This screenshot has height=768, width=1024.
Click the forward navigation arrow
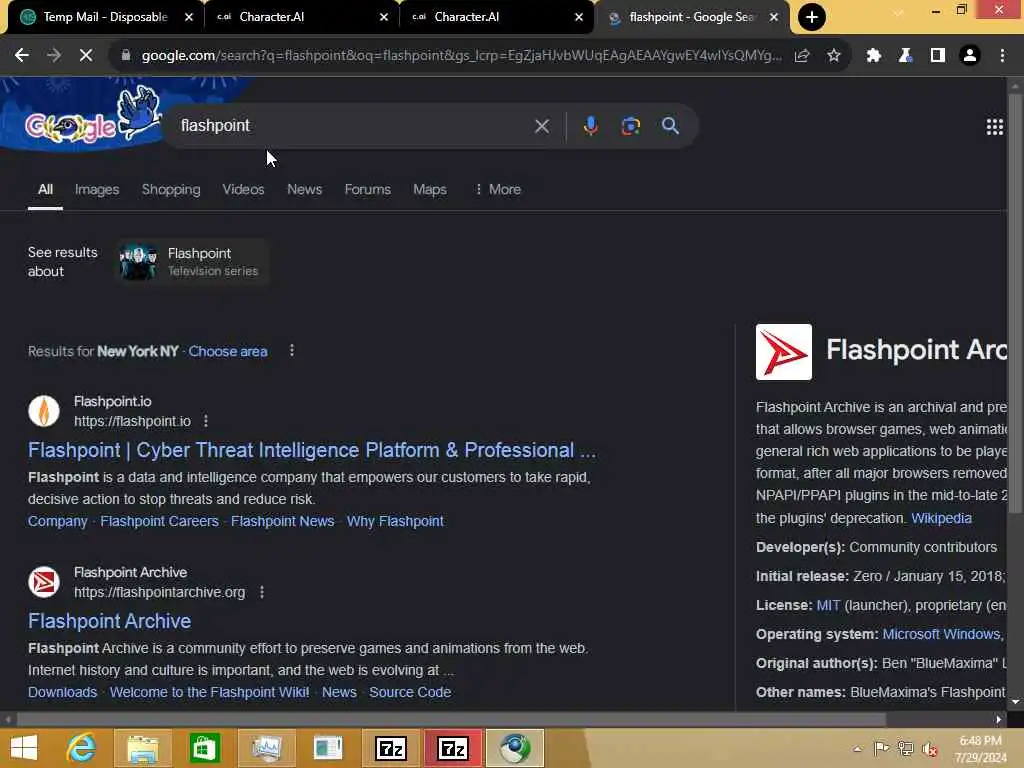click(54, 56)
